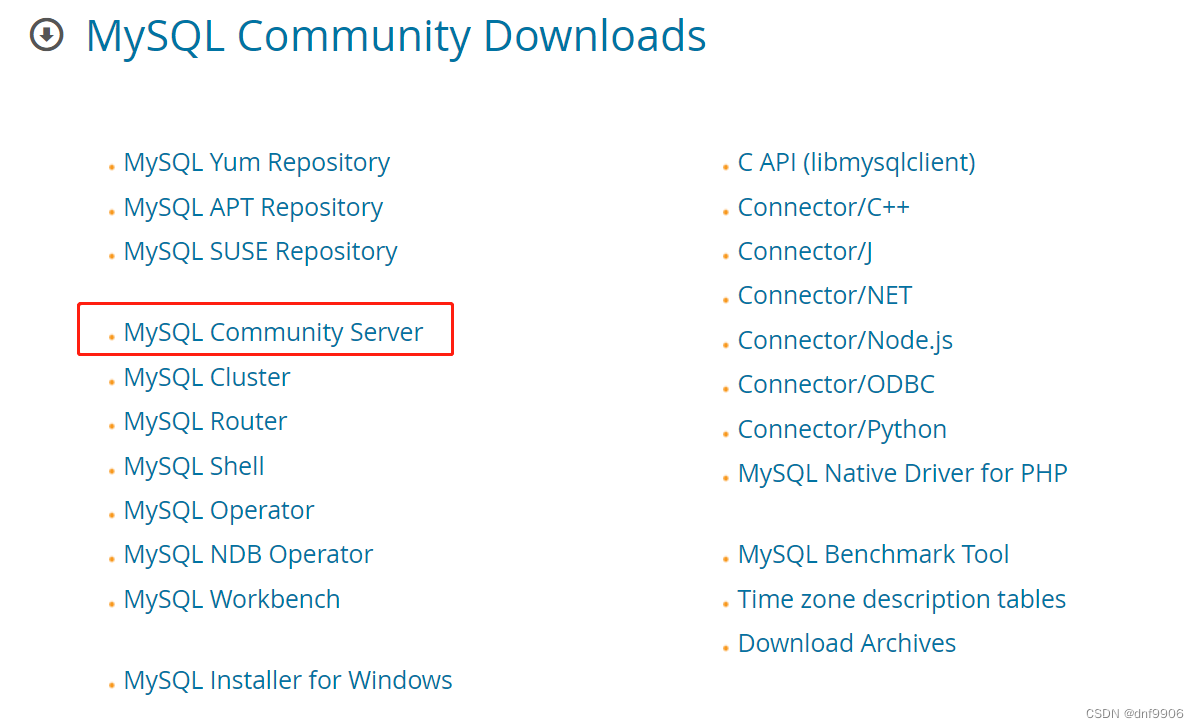
Task: Open MySQL Shell downloads
Action: 193,466
